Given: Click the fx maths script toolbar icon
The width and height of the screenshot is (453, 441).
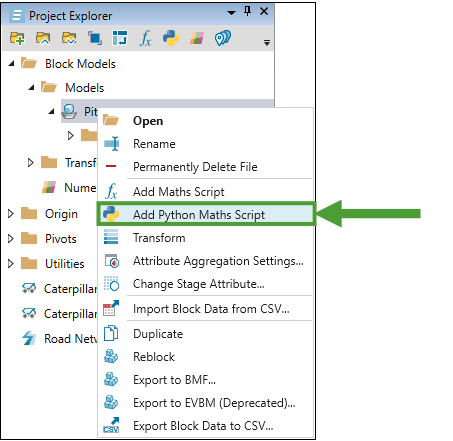Looking at the screenshot, I should pyautogui.click(x=145, y=38).
